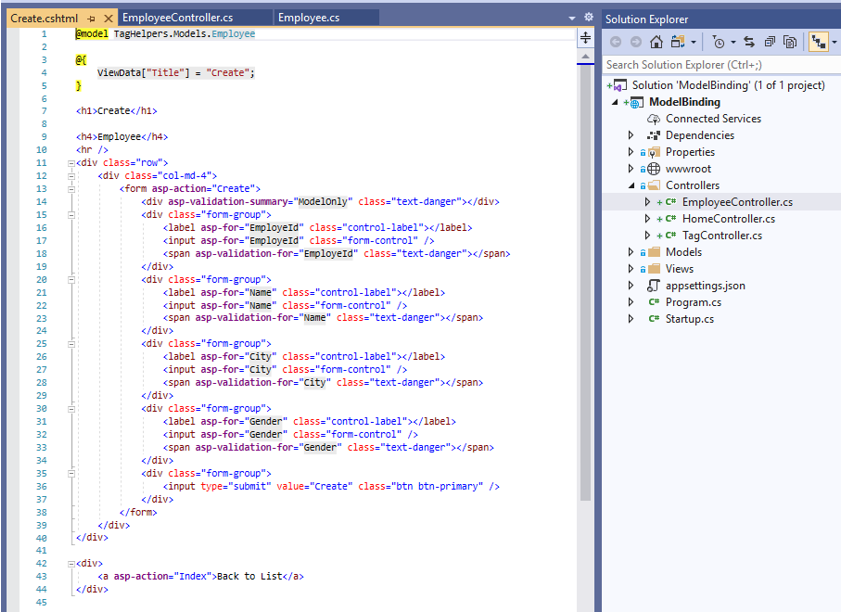Collapse the form asp-action region
The height and width of the screenshot is (613, 844).
point(71,189)
